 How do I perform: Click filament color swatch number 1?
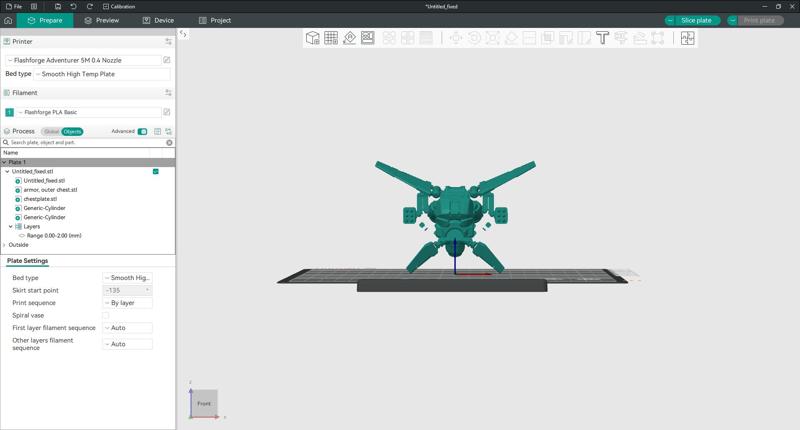9,112
